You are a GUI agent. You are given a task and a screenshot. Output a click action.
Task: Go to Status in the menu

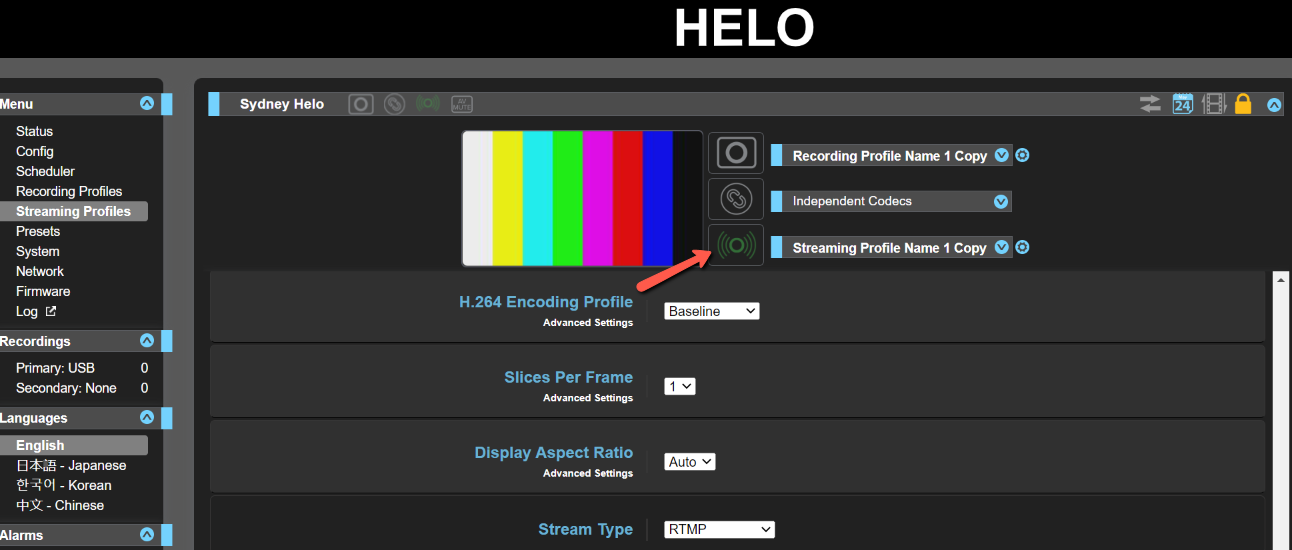pos(34,131)
